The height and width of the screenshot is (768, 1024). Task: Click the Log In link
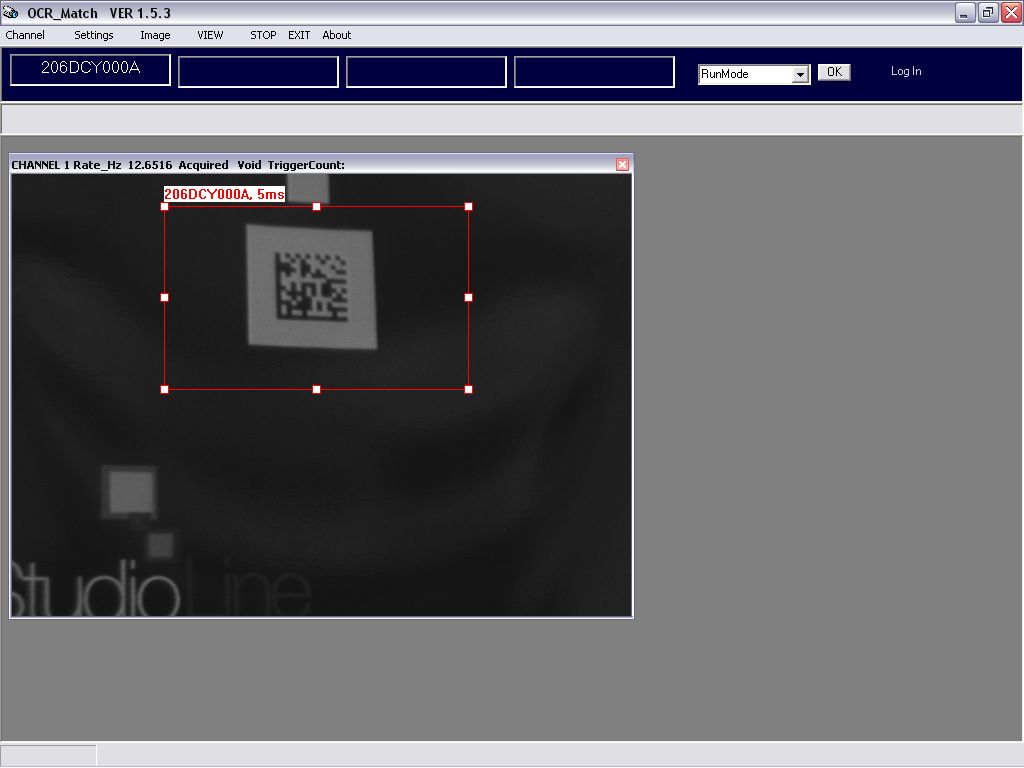(x=906, y=71)
